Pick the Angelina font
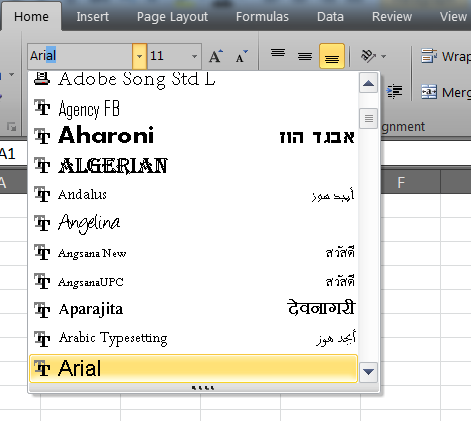Viewport: 471px width, 421px height. tap(193, 223)
